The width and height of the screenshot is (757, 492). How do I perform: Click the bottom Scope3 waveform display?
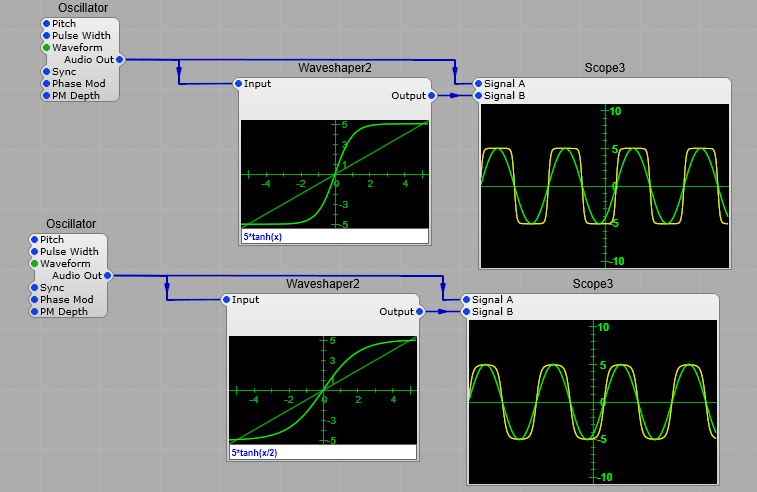point(593,402)
